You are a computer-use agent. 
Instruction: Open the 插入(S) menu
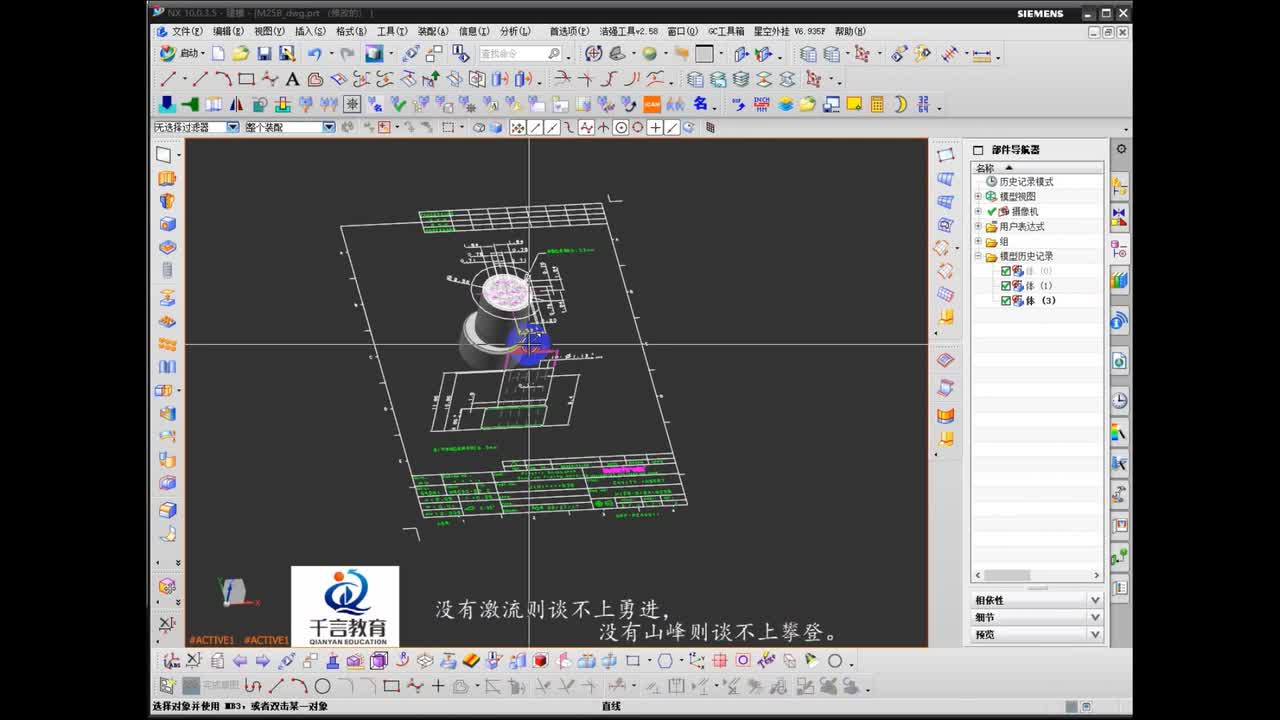(310, 31)
